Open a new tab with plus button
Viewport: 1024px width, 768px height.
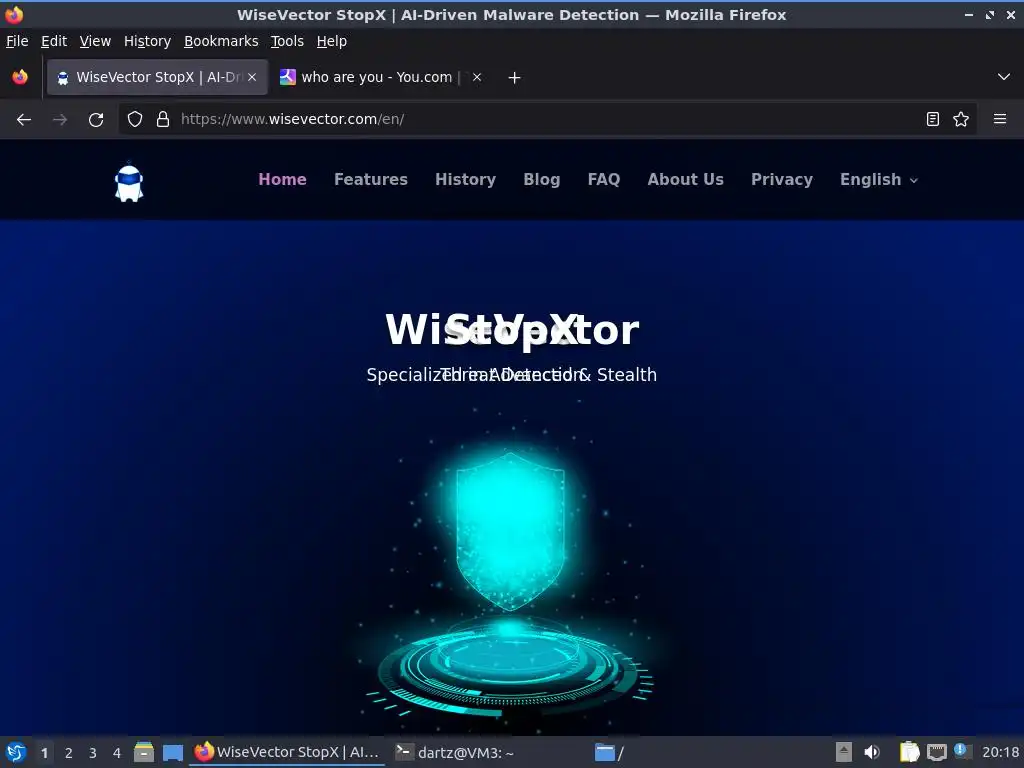515,78
